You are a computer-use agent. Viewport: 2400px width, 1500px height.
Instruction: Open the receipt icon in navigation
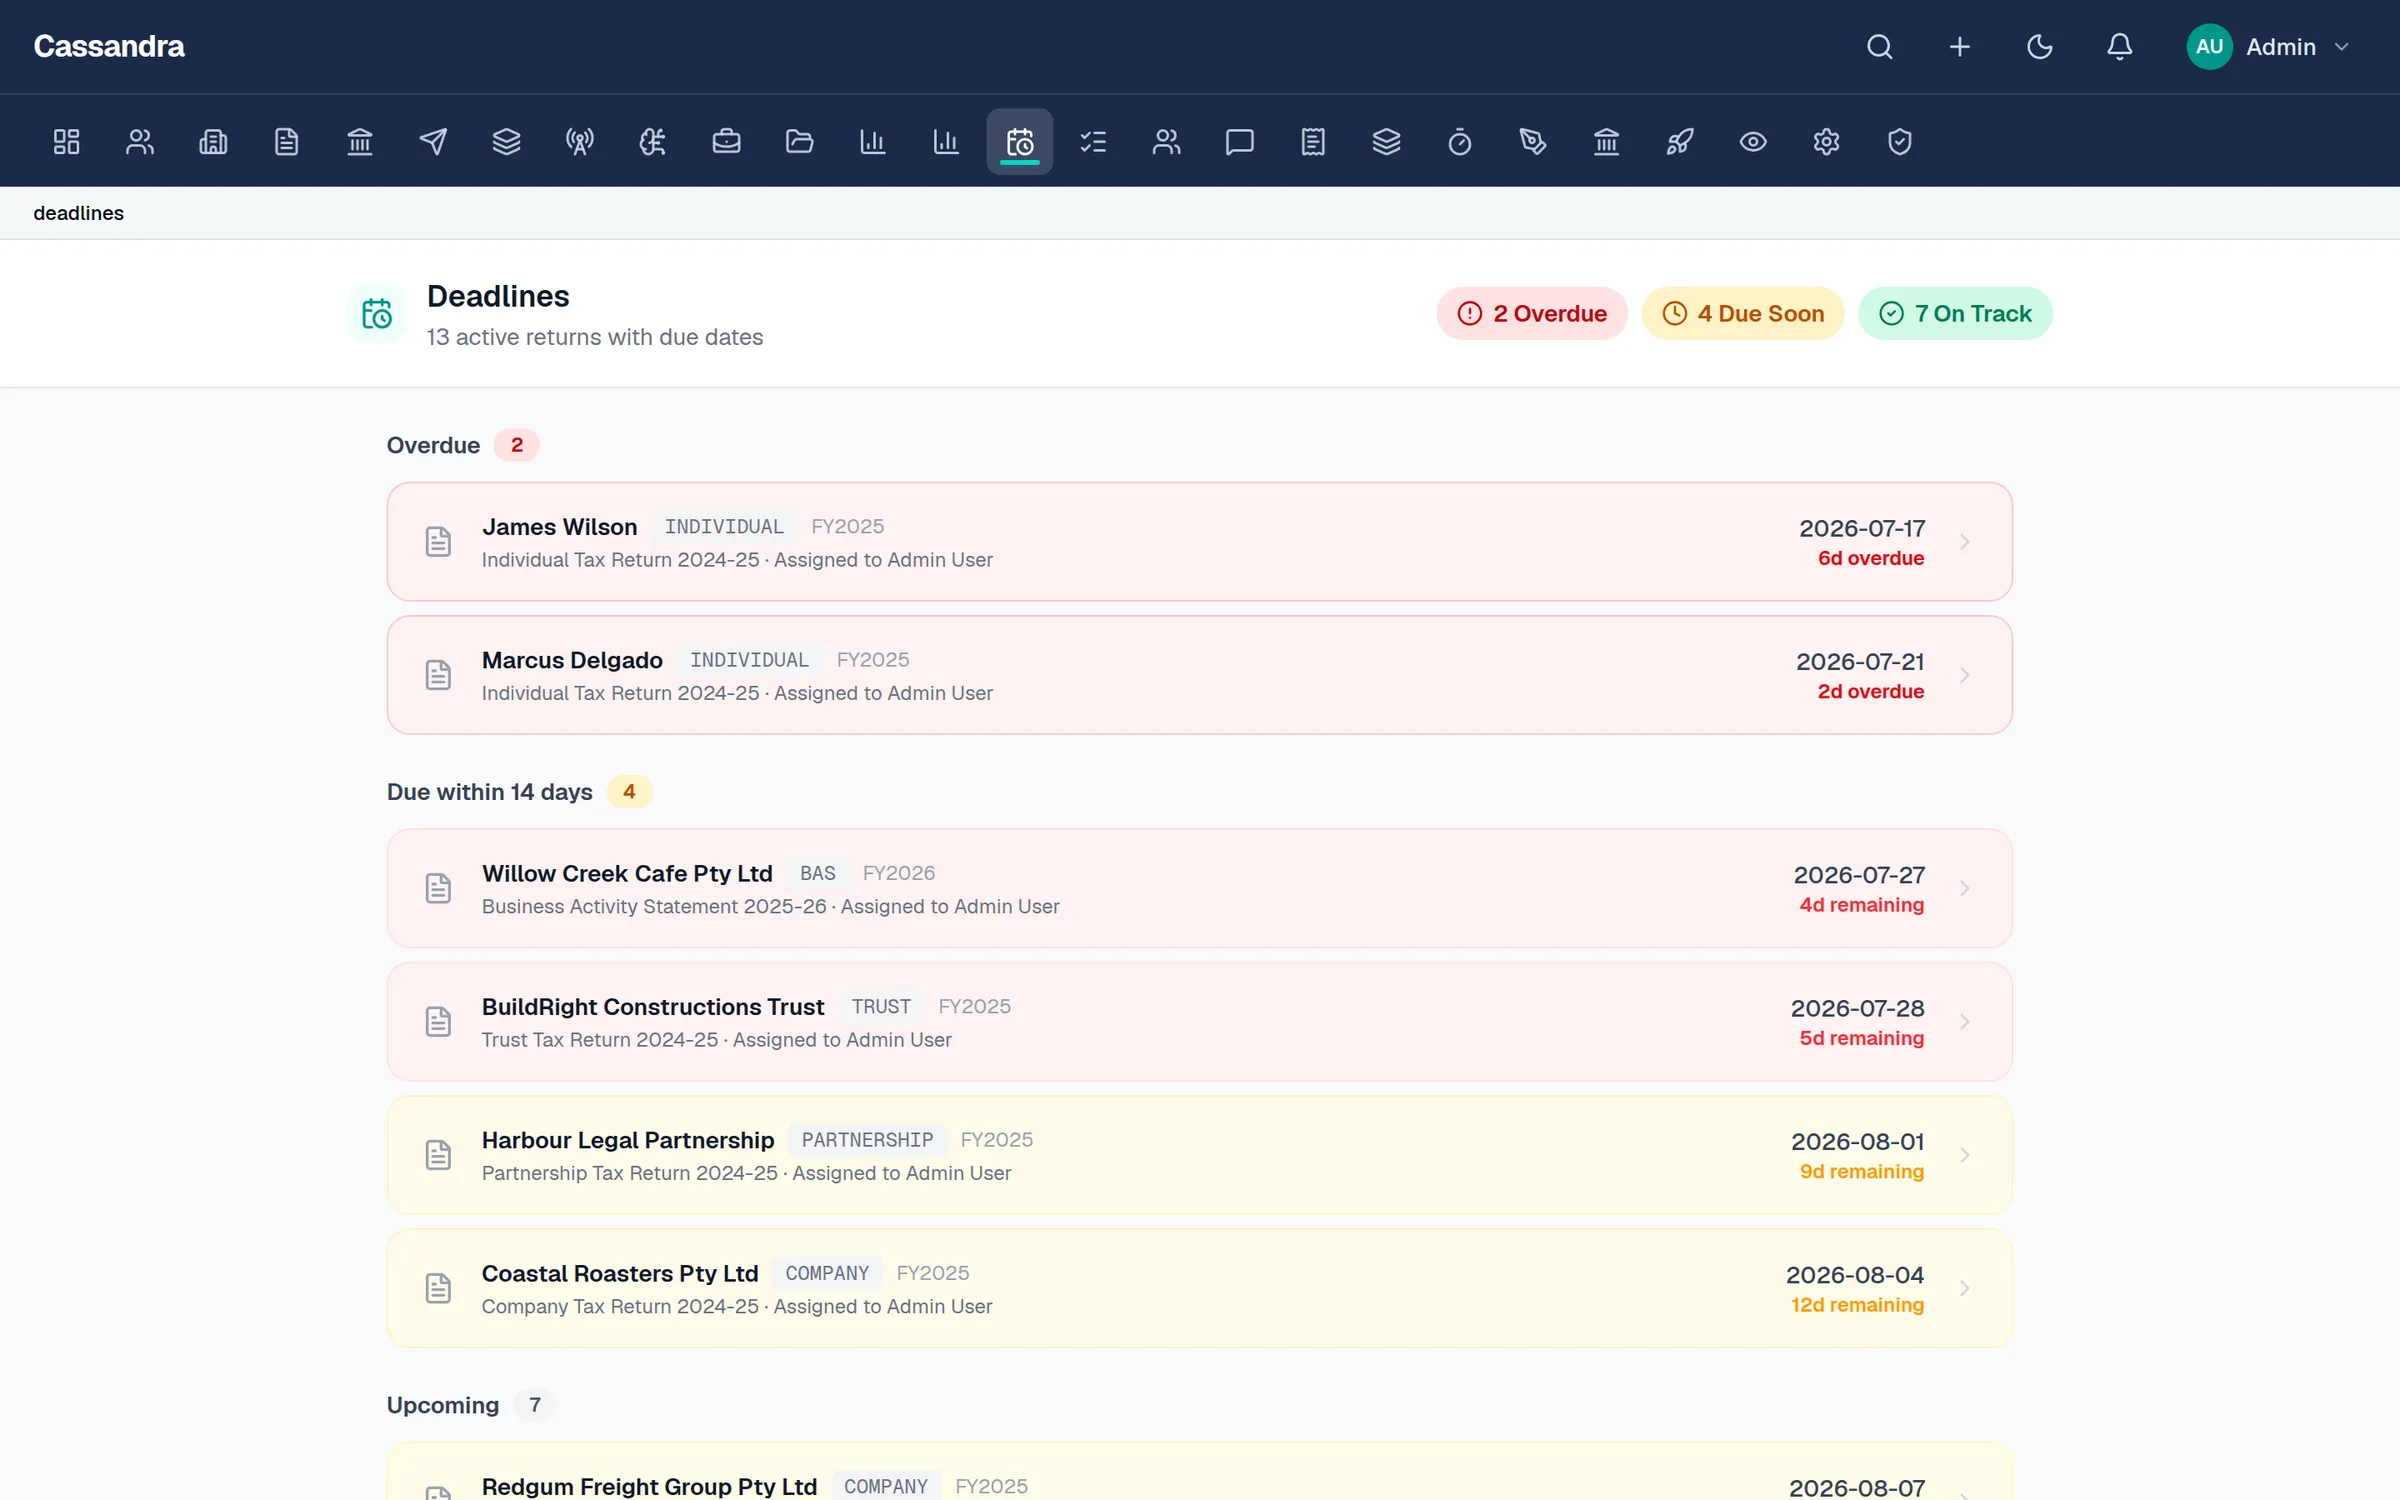1313,141
